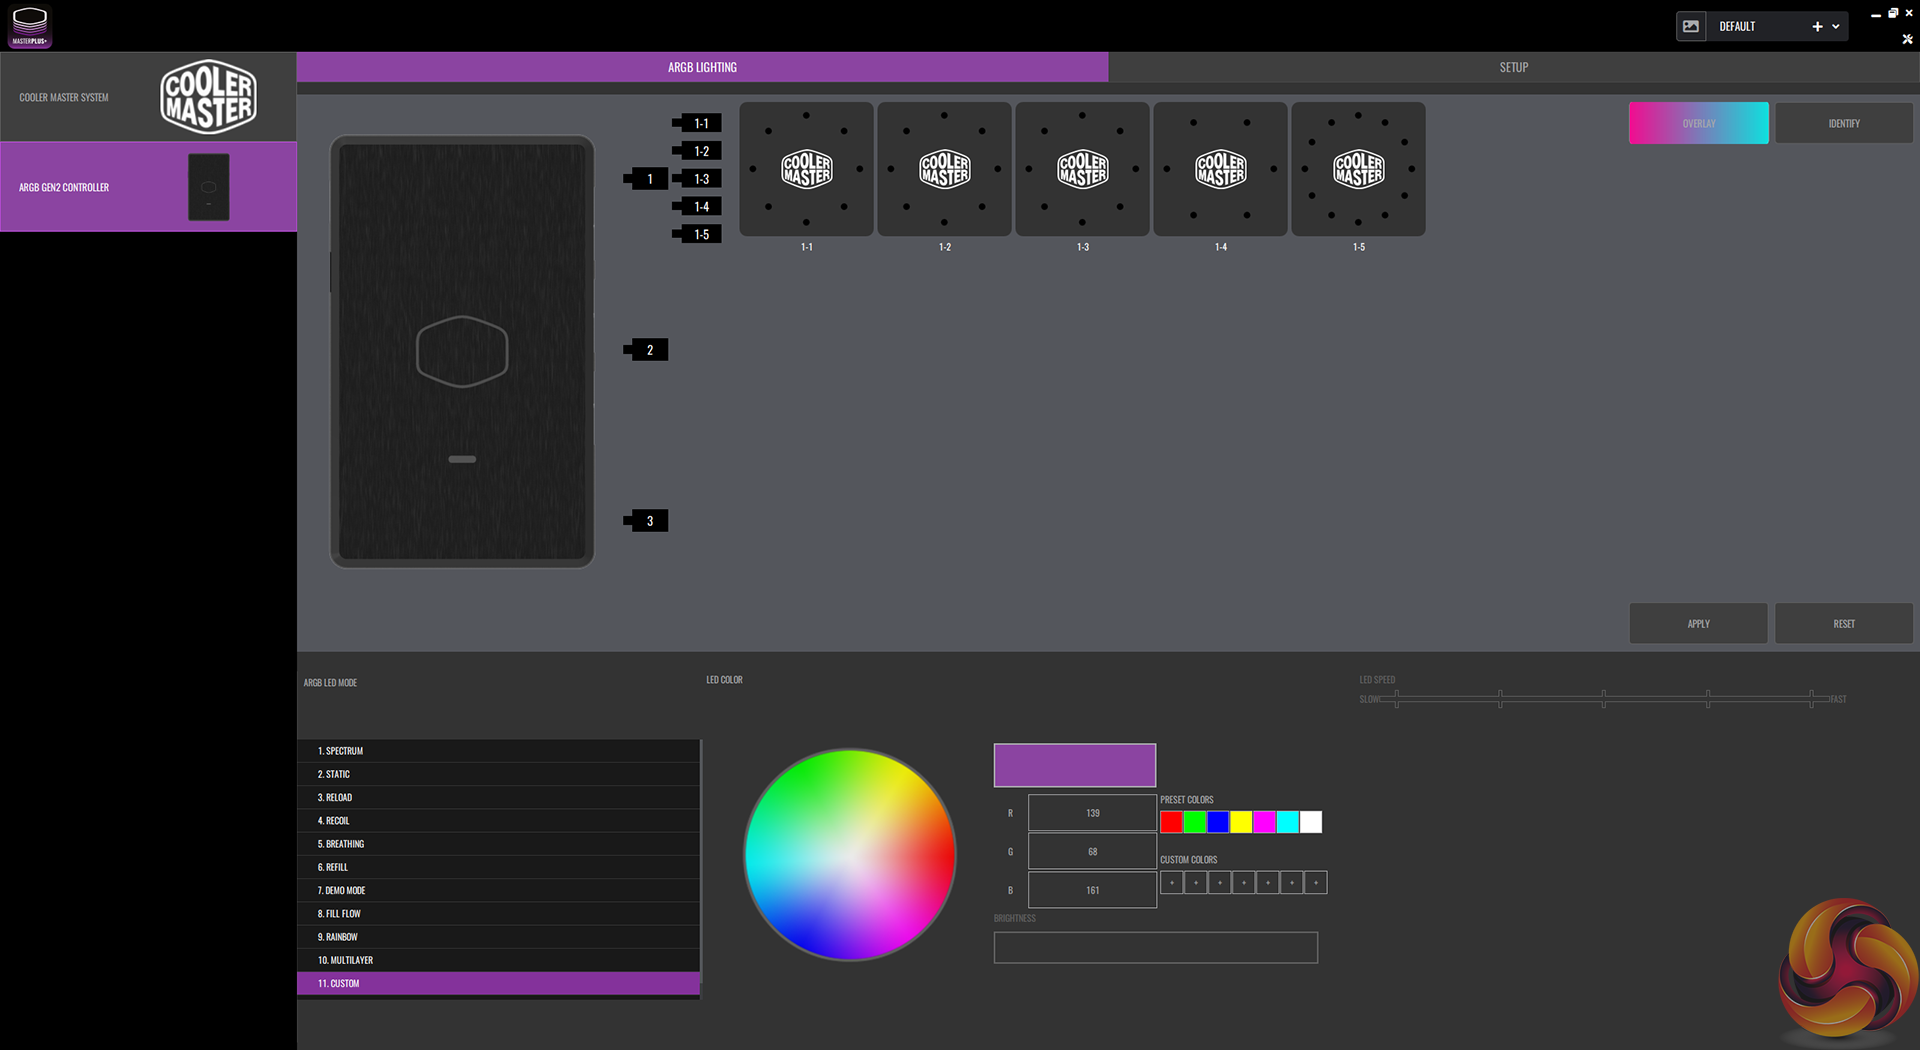
Task: Choose the green preset color
Action: click(1195, 822)
